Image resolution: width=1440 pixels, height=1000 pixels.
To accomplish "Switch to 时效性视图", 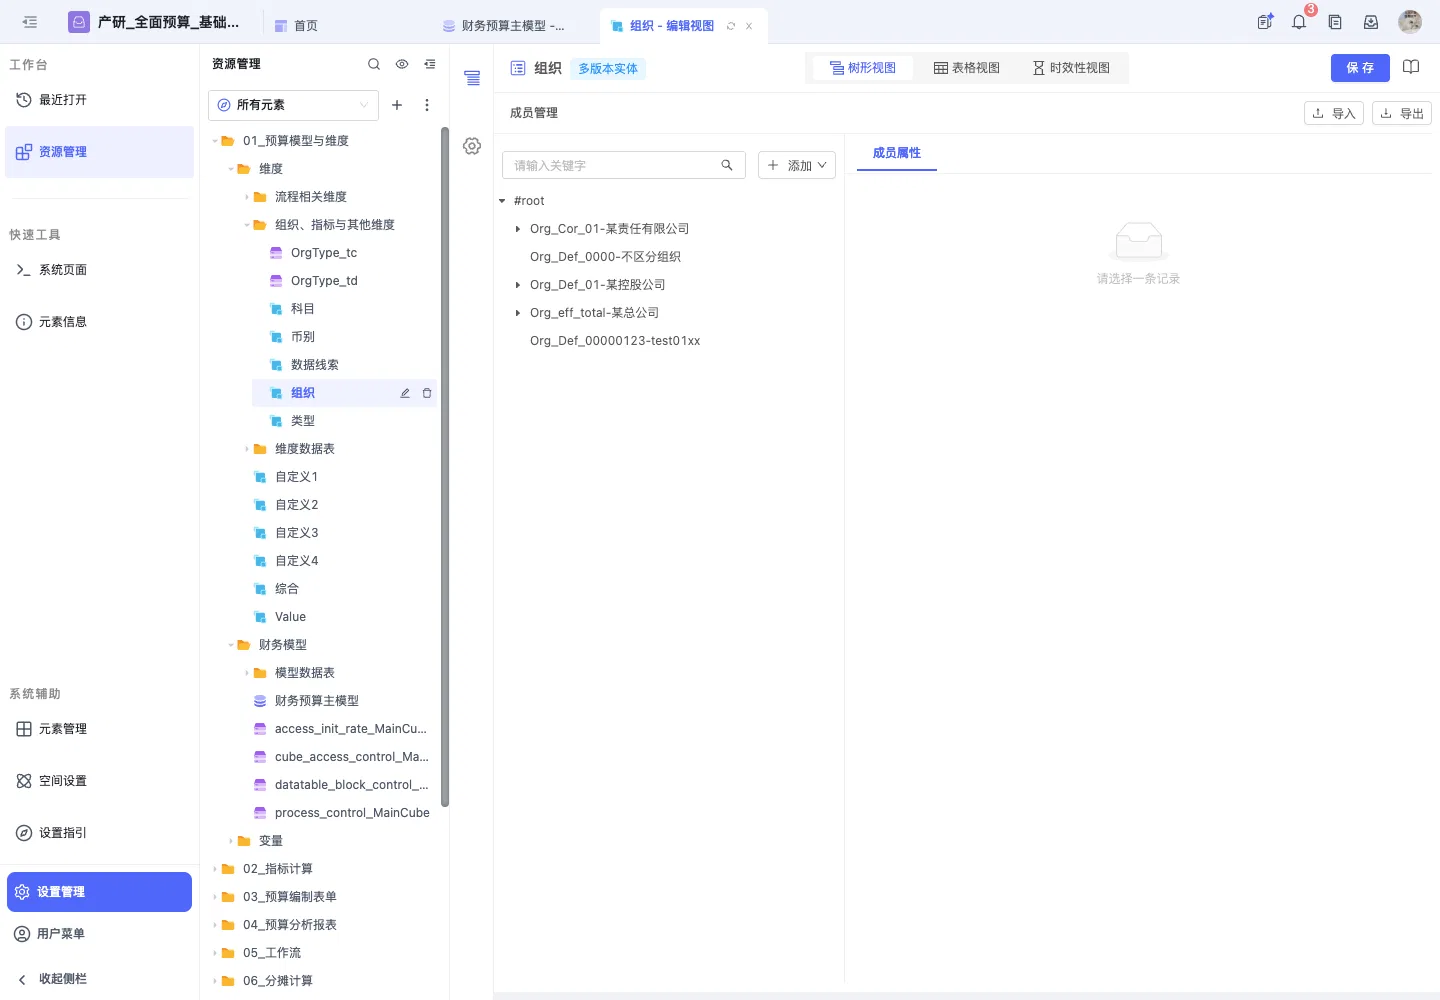I will (x=1071, y=68).
